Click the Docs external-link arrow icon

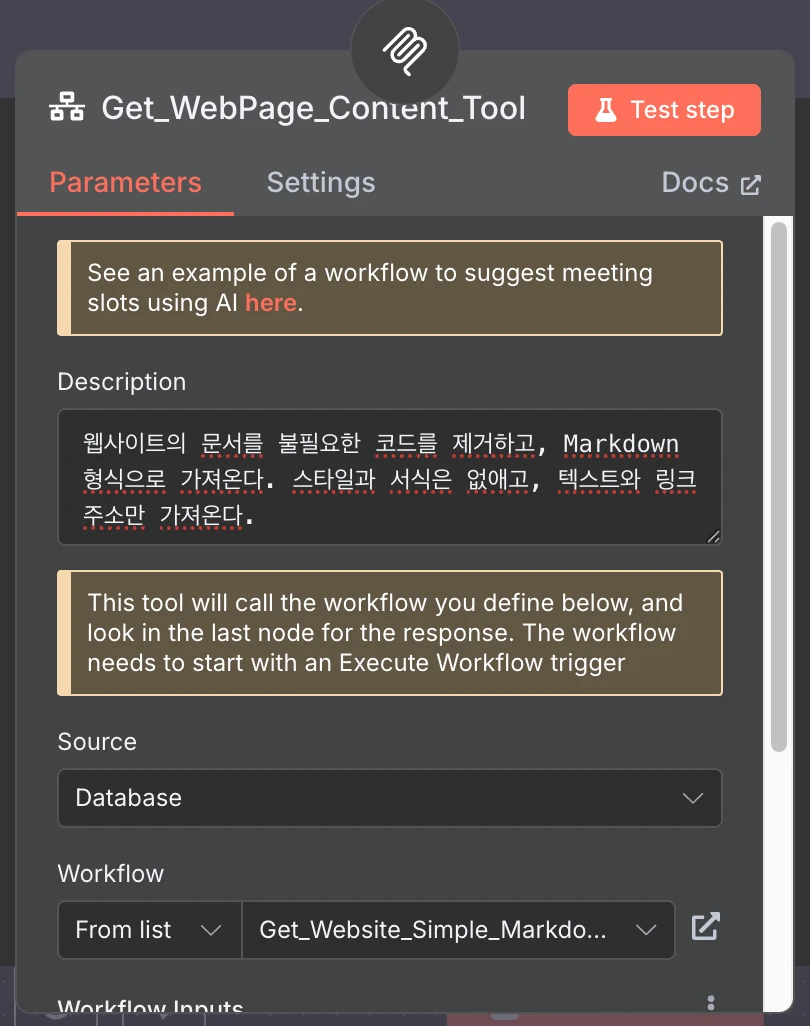tap(750, 185)
